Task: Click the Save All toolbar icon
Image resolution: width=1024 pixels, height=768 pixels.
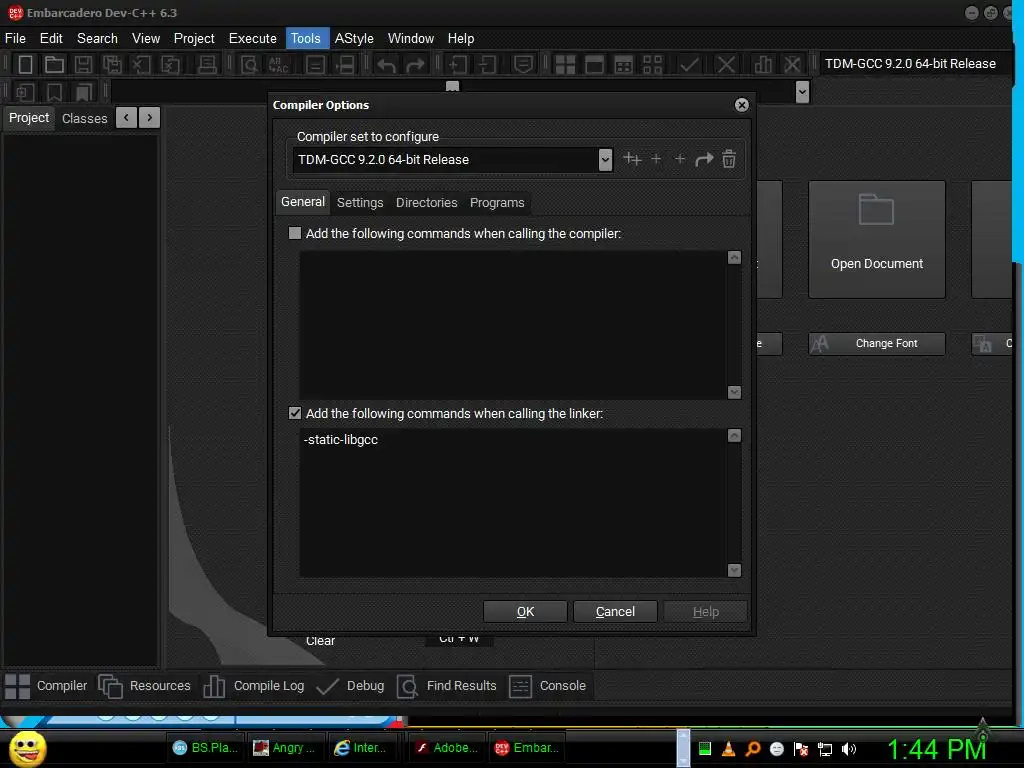Action: click(112, 64)
